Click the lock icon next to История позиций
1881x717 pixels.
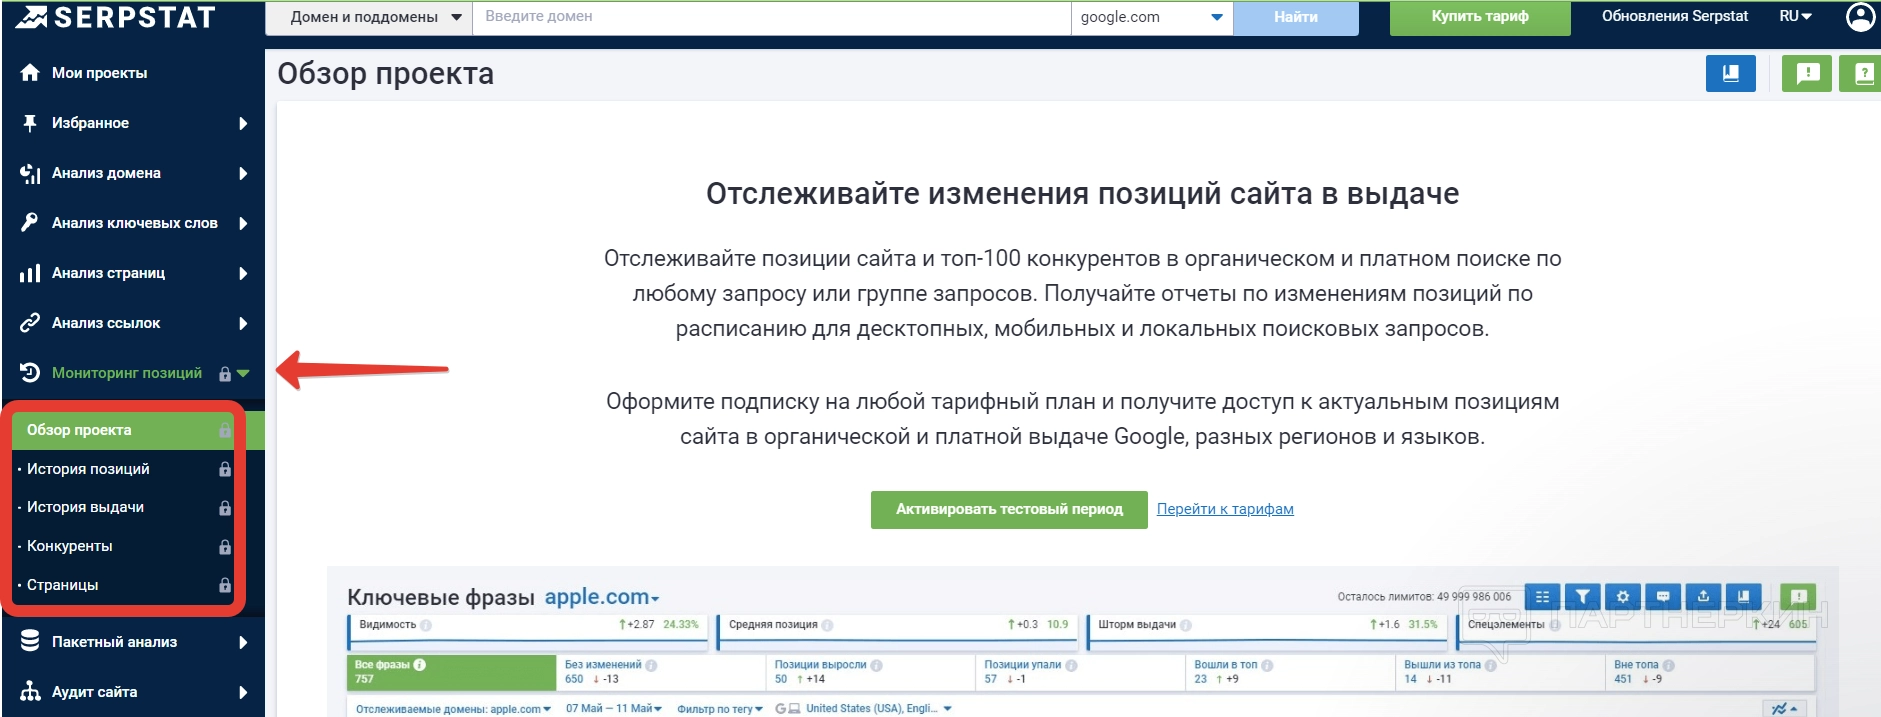click(225, 469)
